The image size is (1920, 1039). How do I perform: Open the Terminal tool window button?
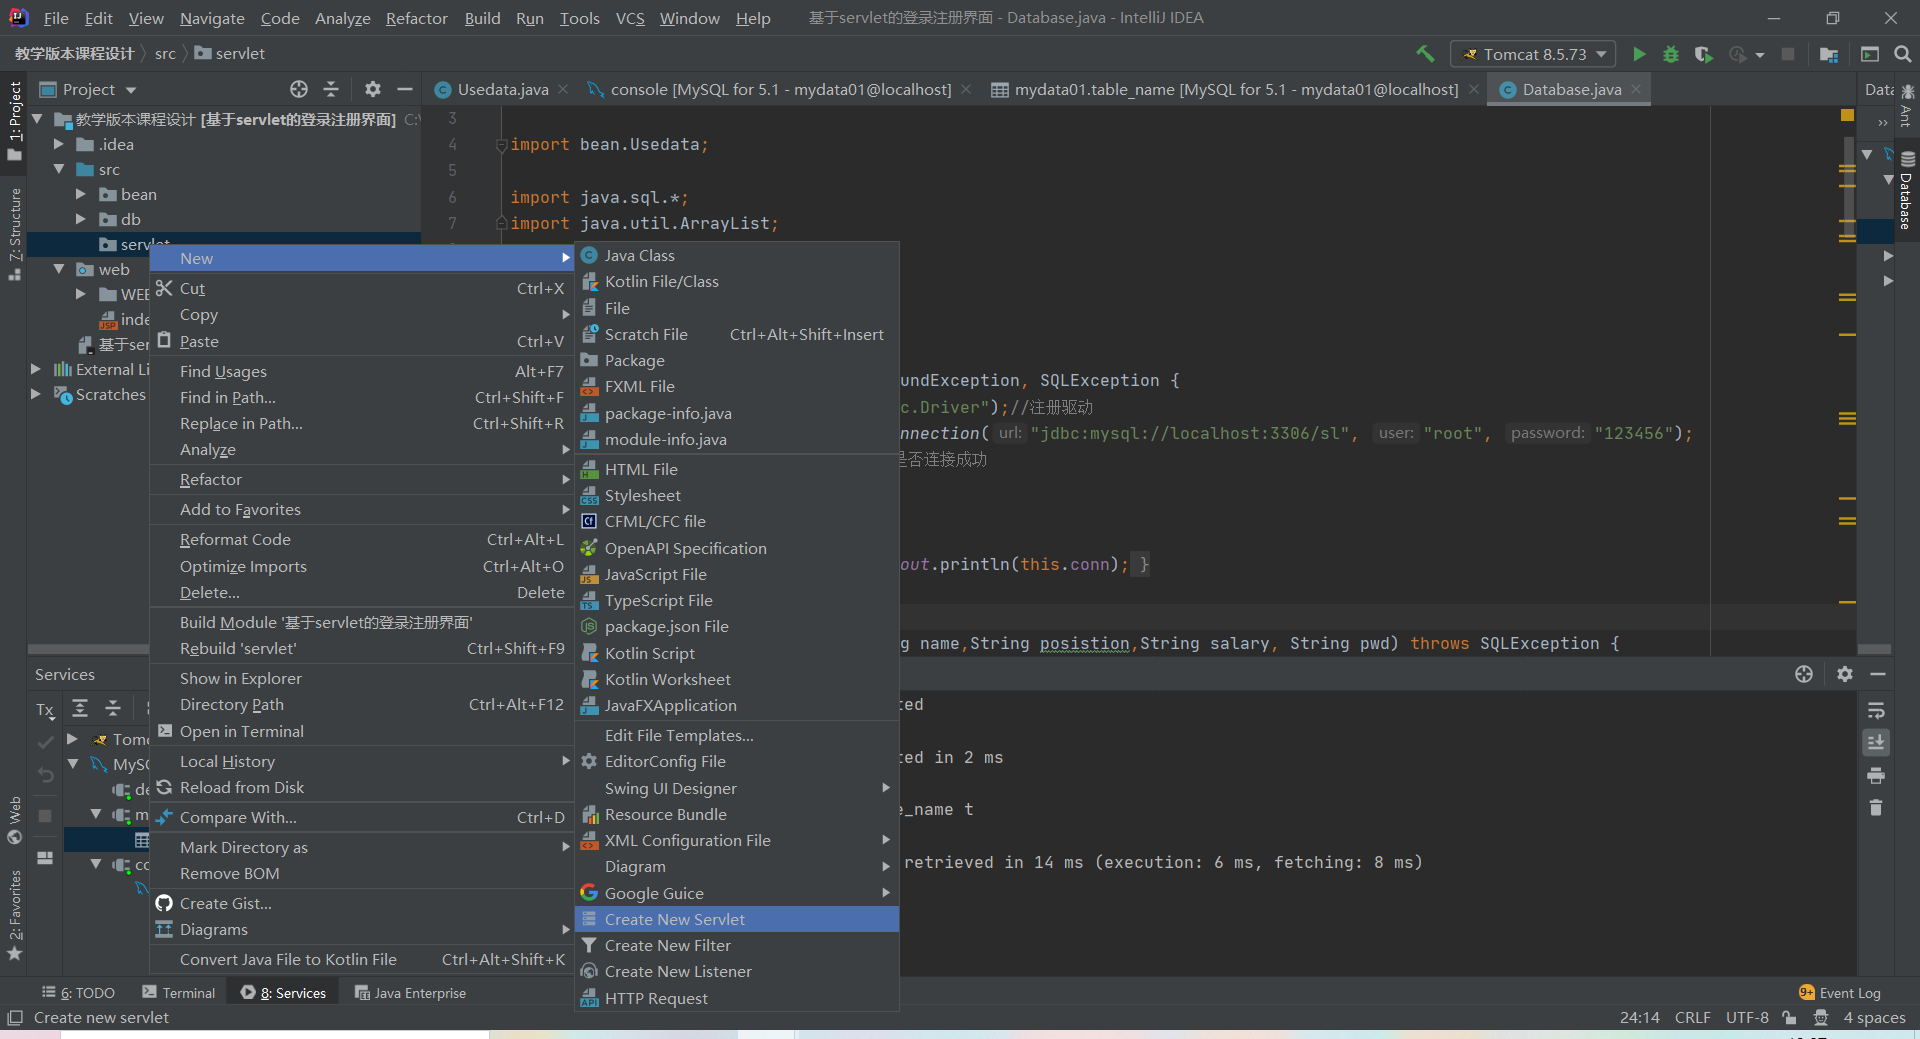pos(179,993)
